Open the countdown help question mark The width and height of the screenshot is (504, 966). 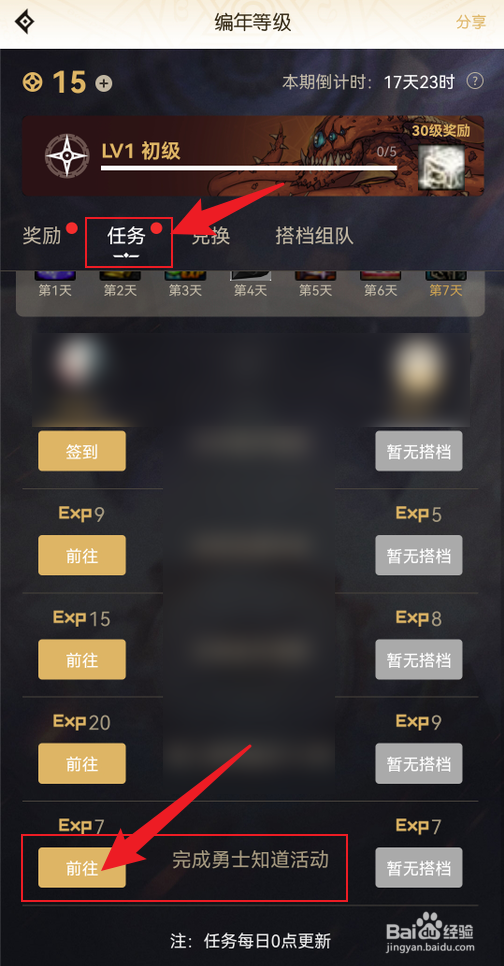pos(475,81)
